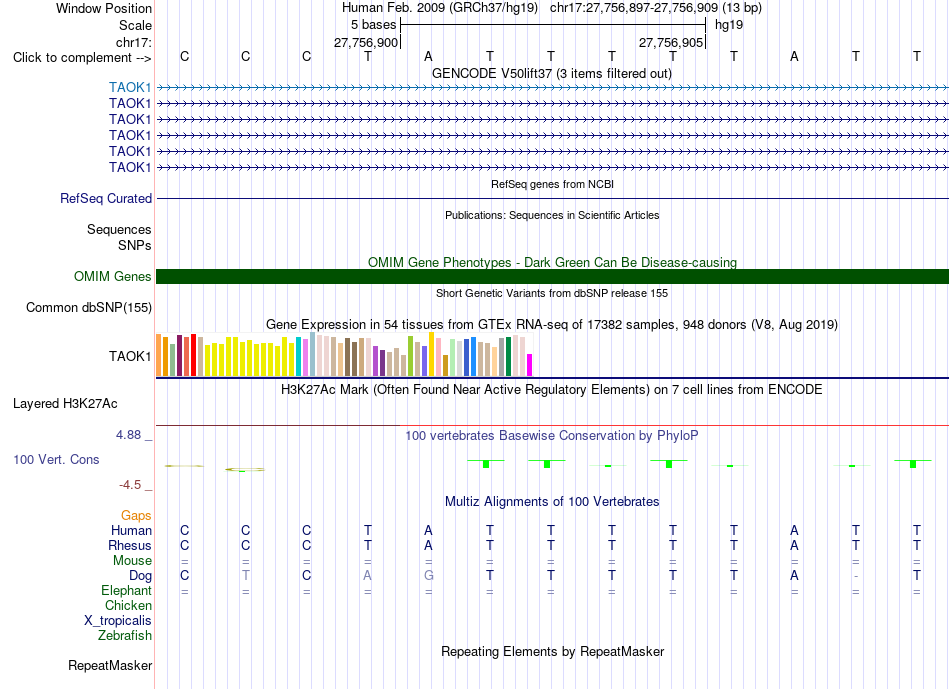
Task: Click 'Multiz Alignments of 100 Vertebrates' title
Action: (x=552, y=502)
